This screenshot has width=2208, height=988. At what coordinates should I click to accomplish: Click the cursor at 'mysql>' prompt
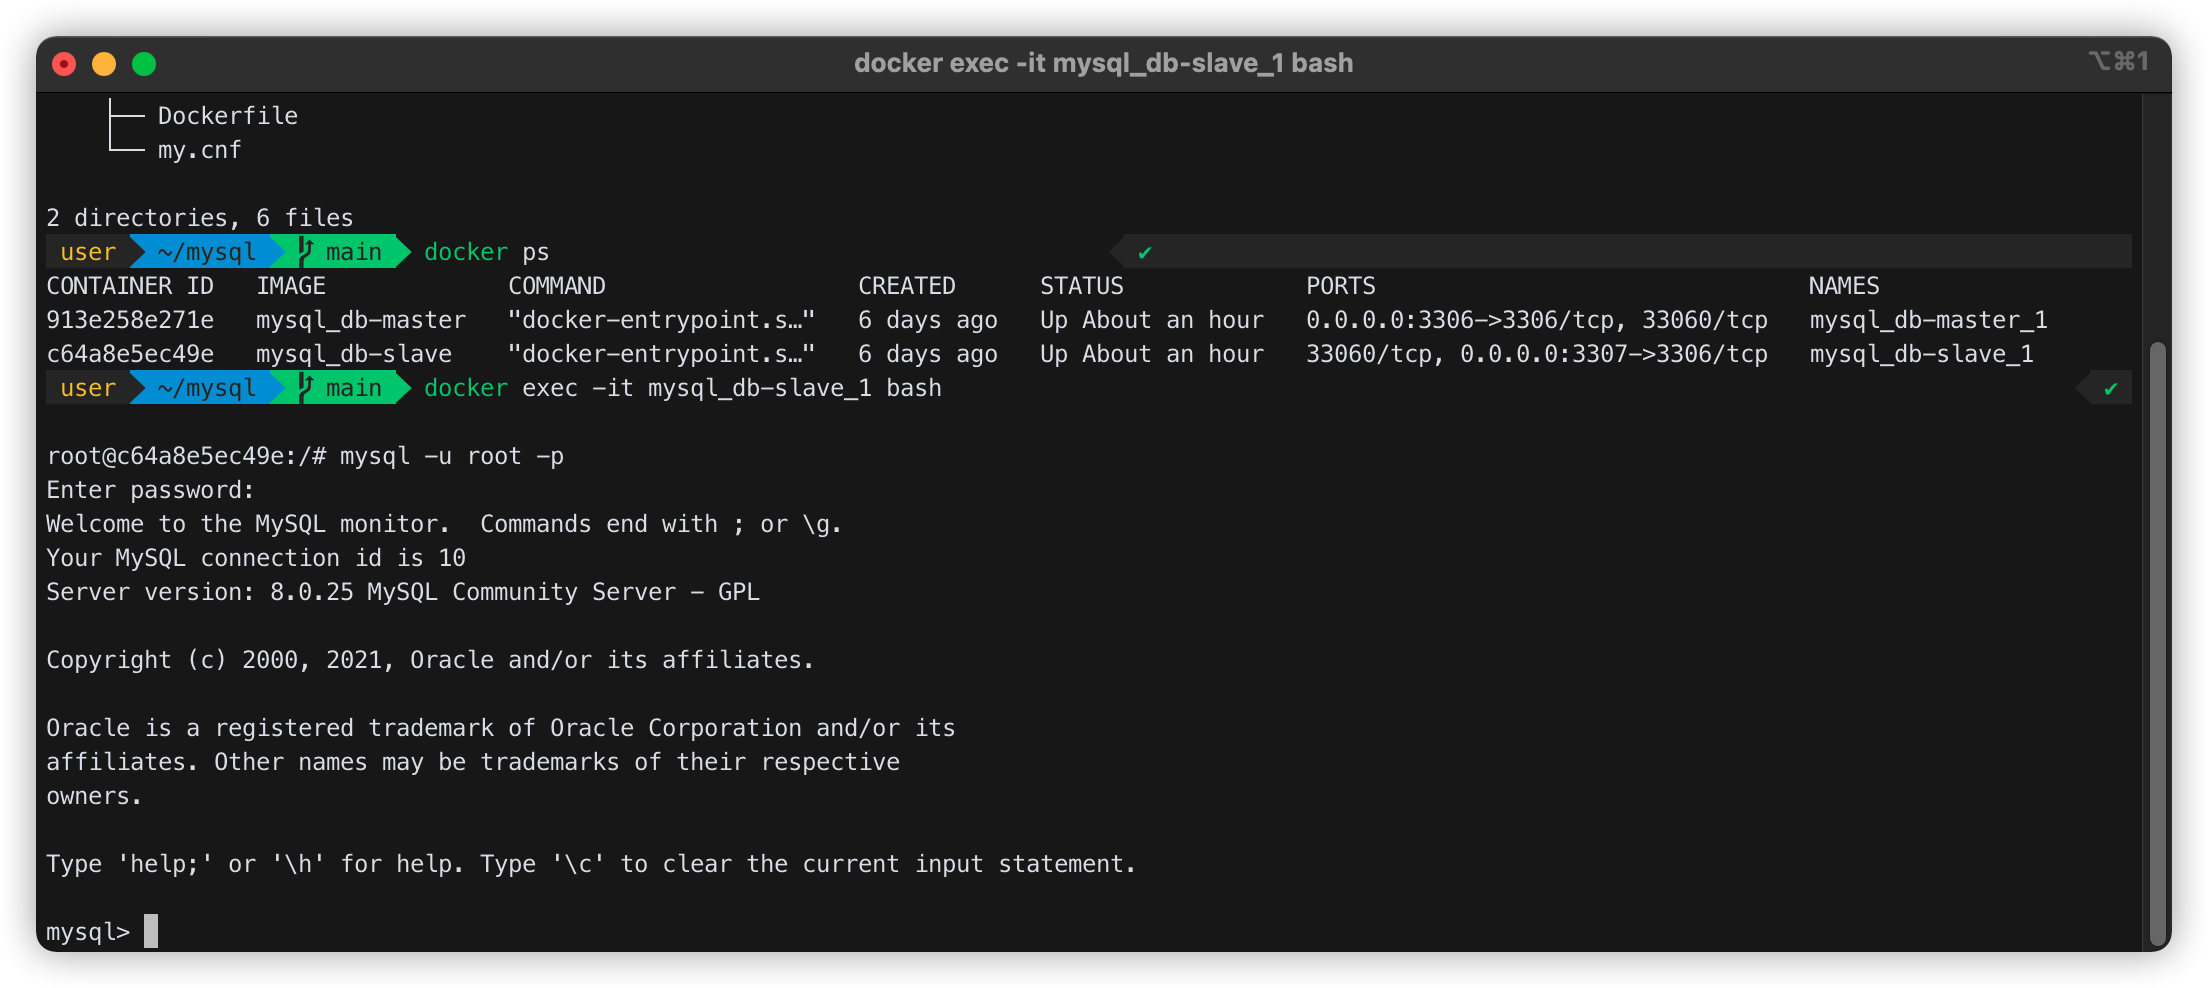click(151, 931)
